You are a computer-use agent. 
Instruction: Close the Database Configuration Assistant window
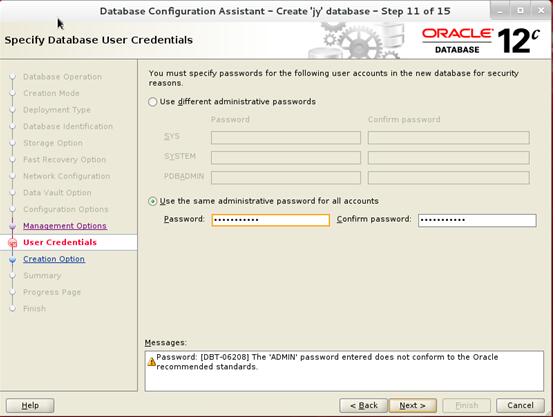point(541,11)
